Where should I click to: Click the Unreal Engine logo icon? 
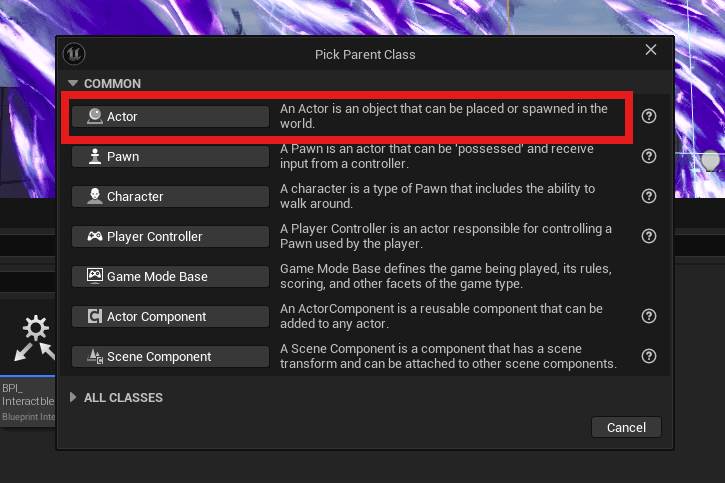pyautogui.click(x=74, y=54)
